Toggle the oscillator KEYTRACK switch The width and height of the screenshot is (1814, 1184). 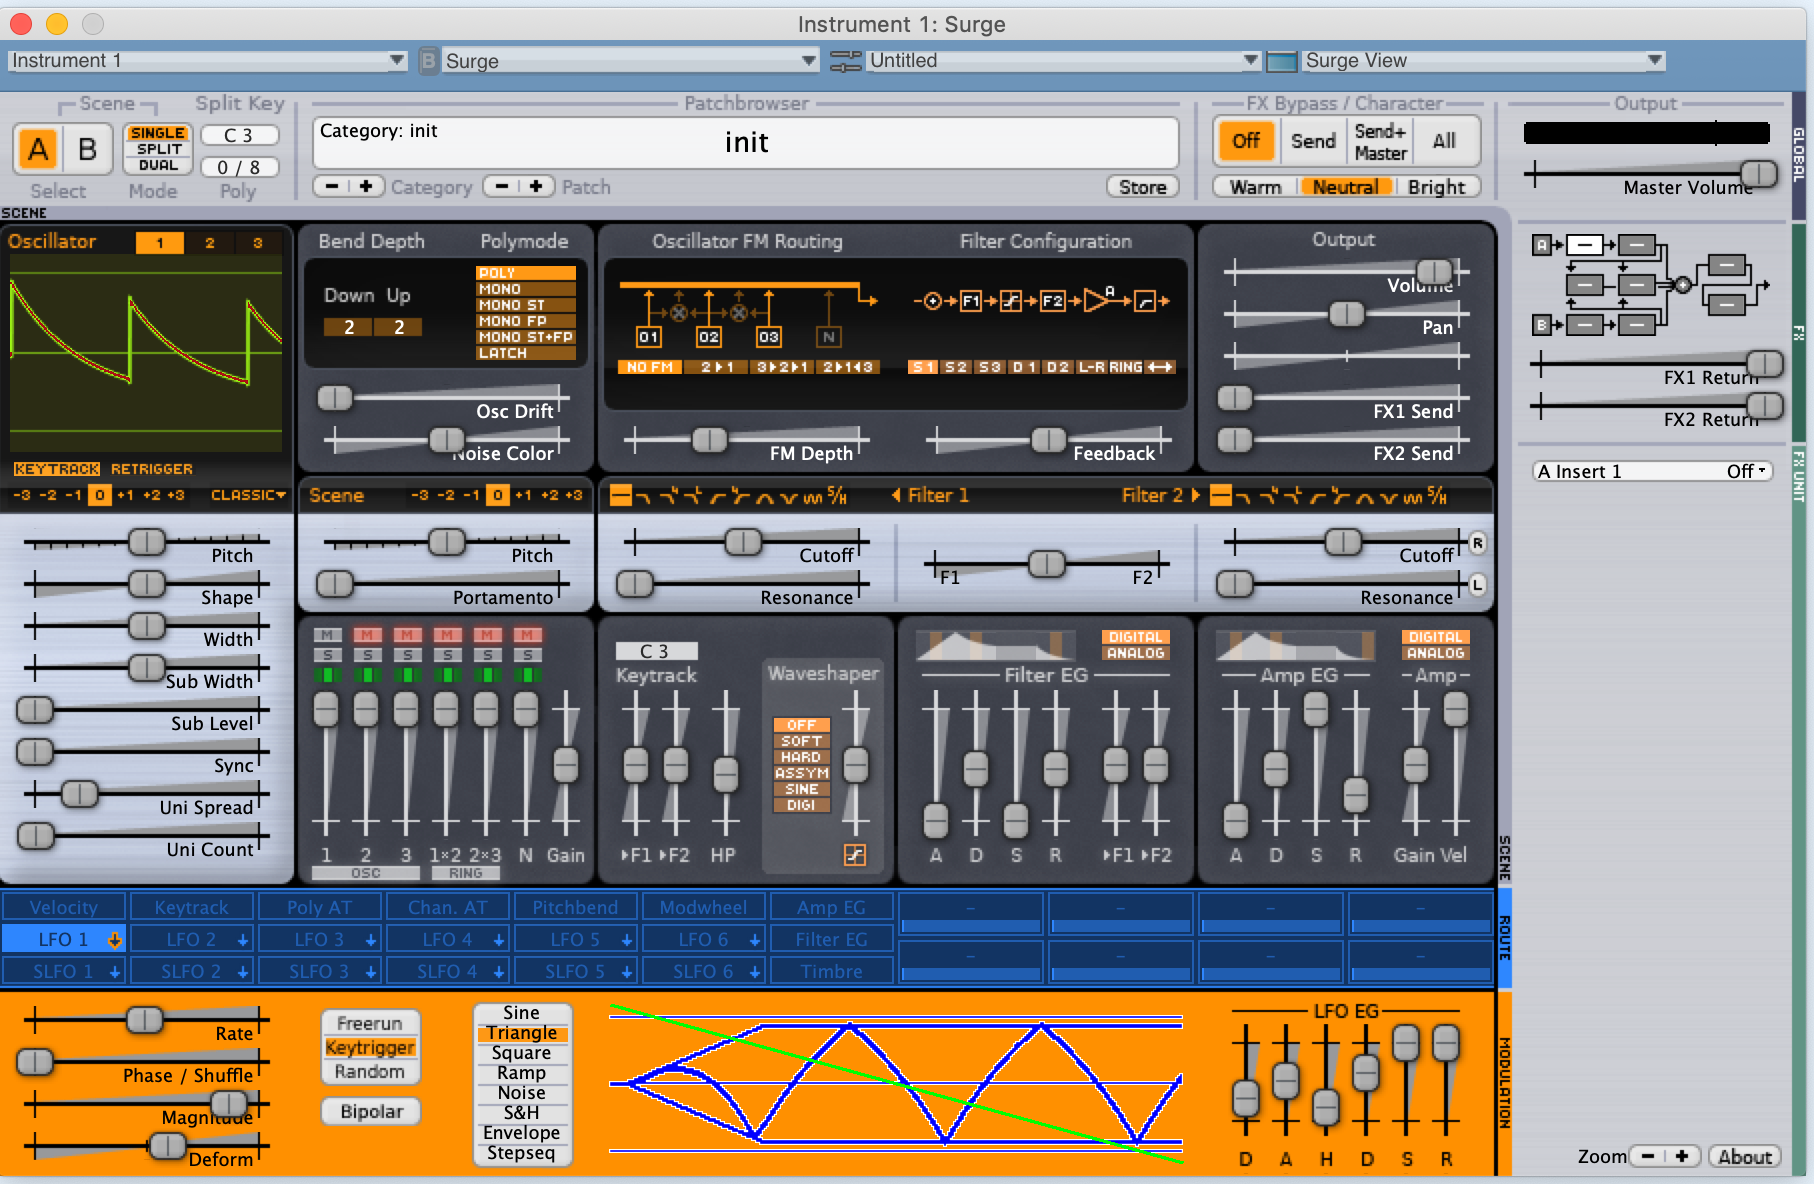click(x=57, y=468)
